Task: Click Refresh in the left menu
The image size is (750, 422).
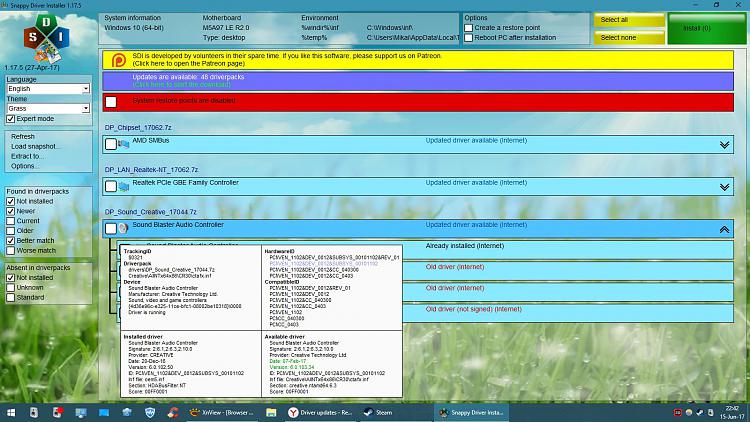Action: [23, 136]
